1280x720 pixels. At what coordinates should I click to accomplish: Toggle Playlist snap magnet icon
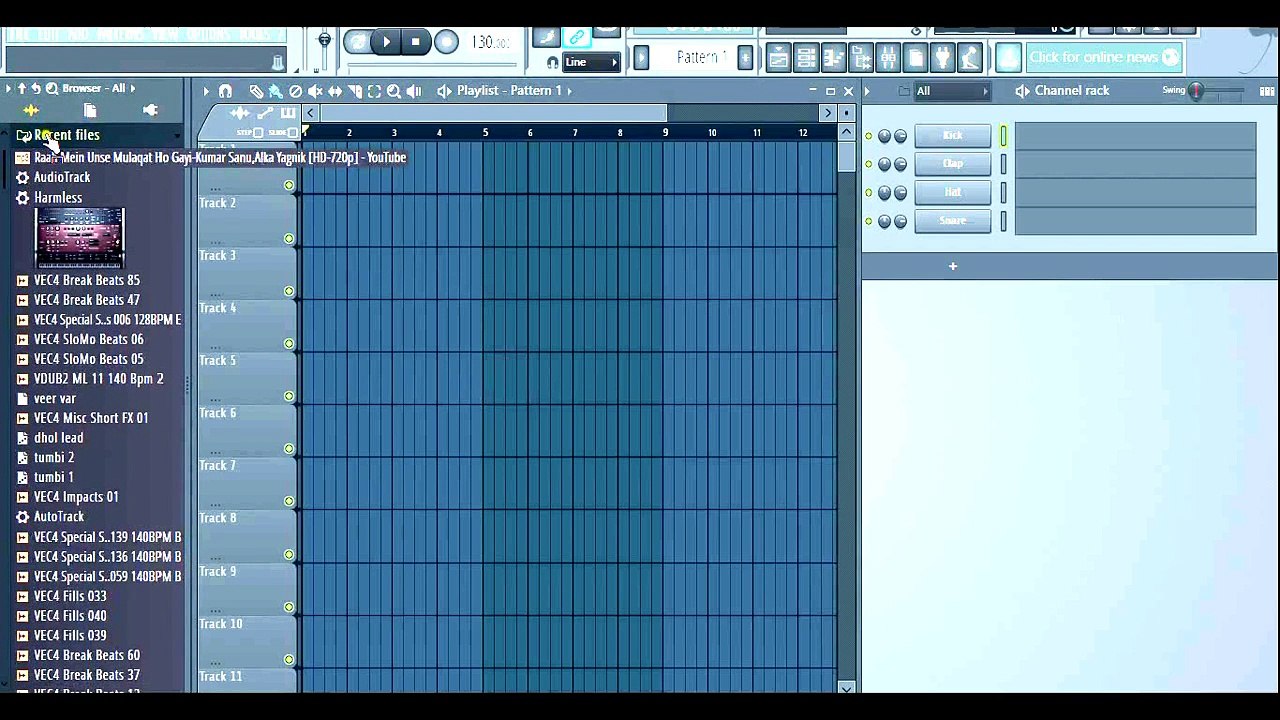tap(226, 91)
